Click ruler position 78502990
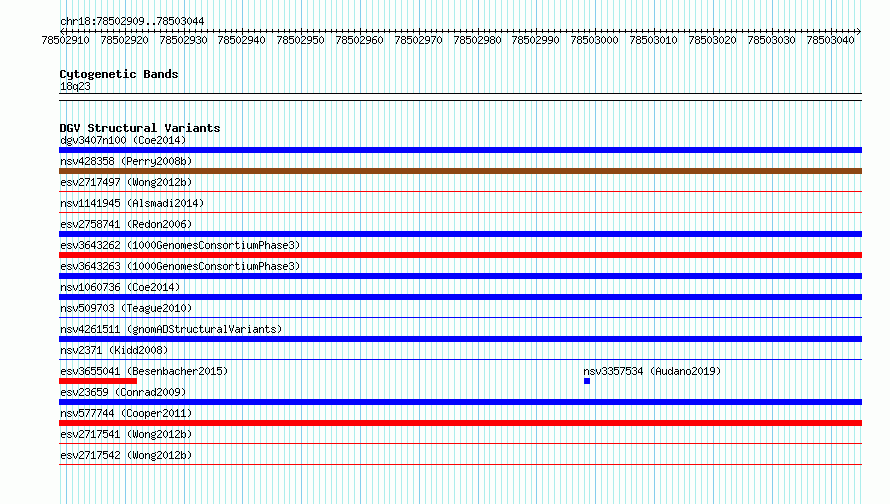Image resolution: width=890 pixels, height=504 pixels. [535, 40]
